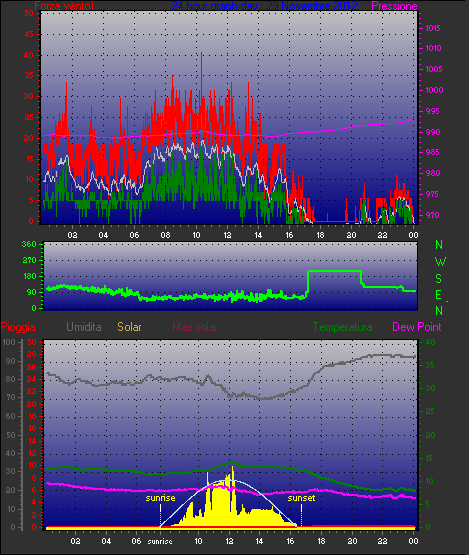Click the 'Forza vento' axis title
The width and height of the screenshot is (469, 555).
coord(64,6)
